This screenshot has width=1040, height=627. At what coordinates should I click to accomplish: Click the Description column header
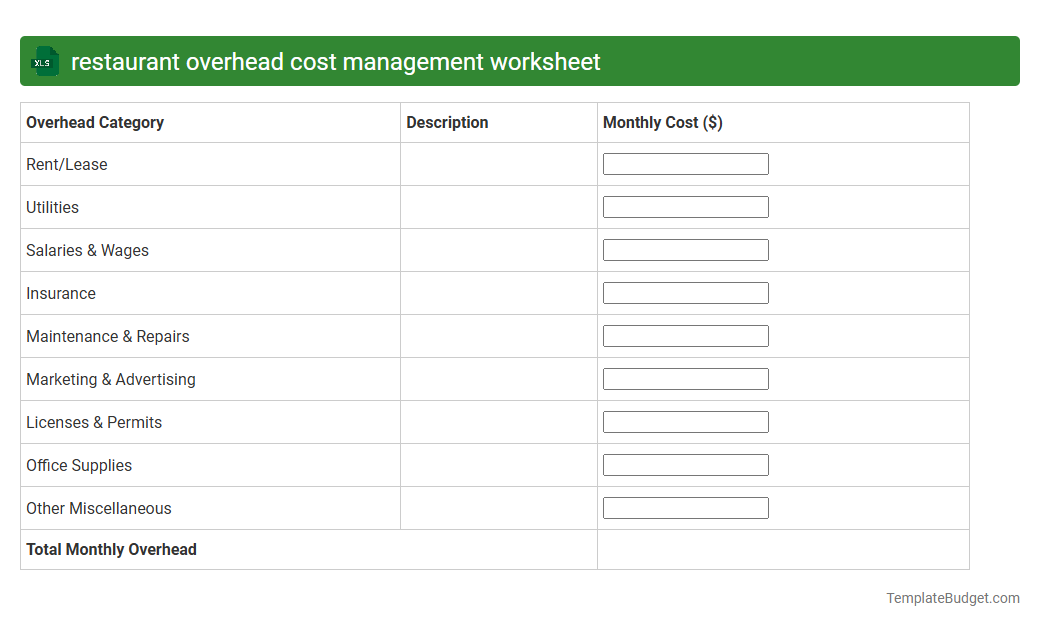point(447,122)
